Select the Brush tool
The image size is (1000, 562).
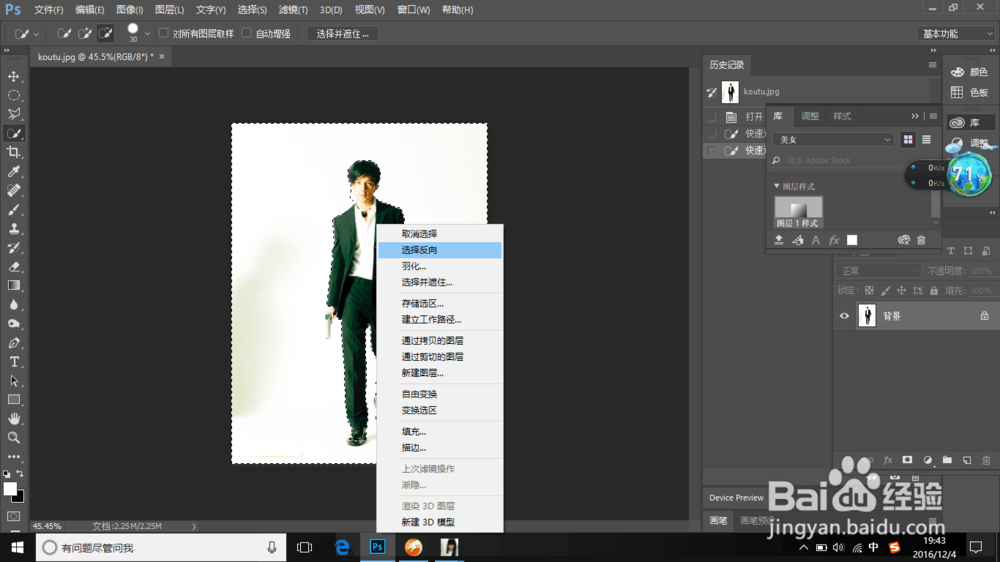pos(13,210)
